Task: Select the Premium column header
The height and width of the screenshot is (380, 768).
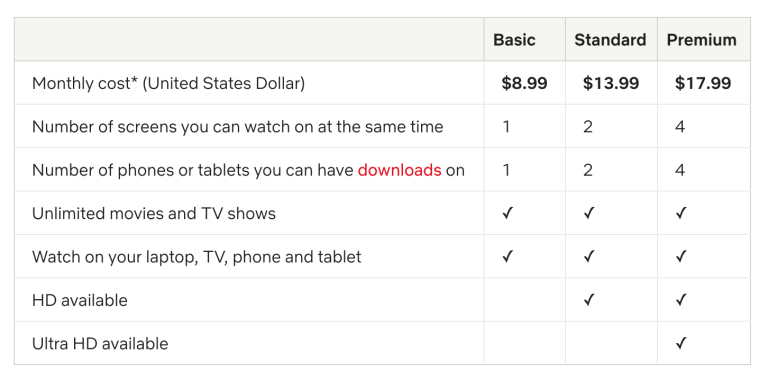Action: 701,40
